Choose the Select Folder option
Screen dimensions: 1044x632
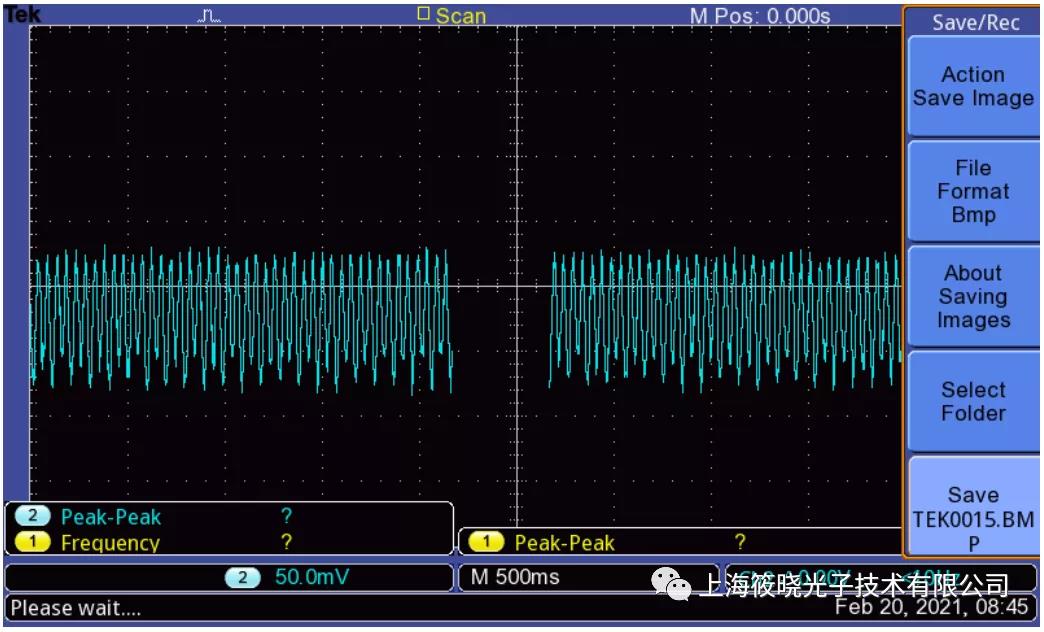pyautogui.click(x=972, y=402)
